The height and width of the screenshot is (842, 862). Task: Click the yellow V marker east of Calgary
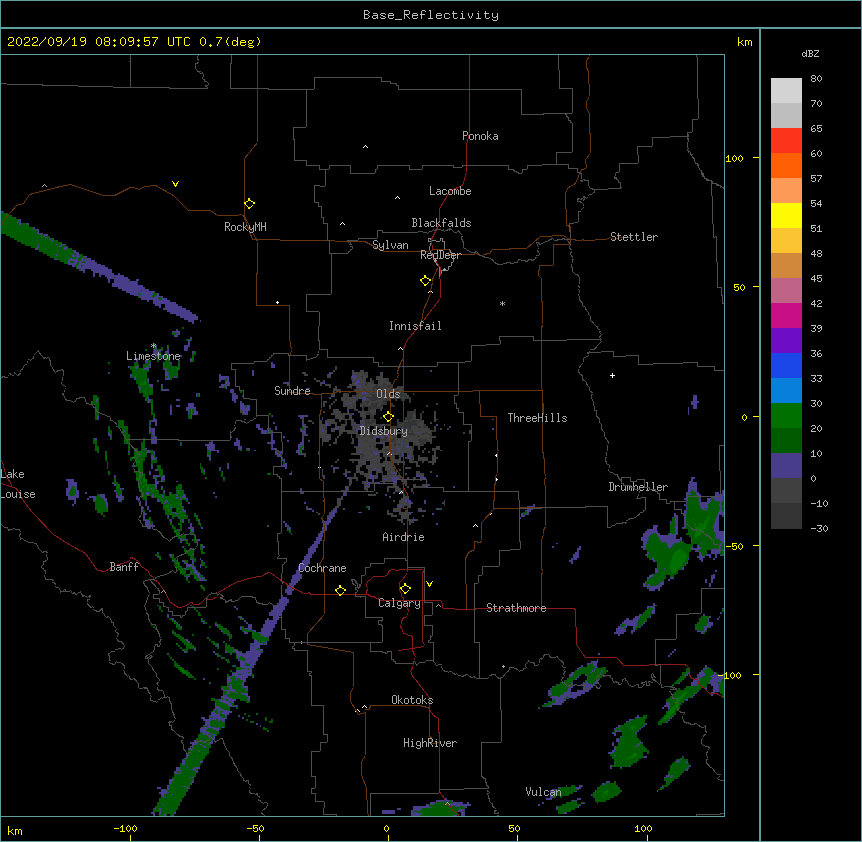[429, 584]
